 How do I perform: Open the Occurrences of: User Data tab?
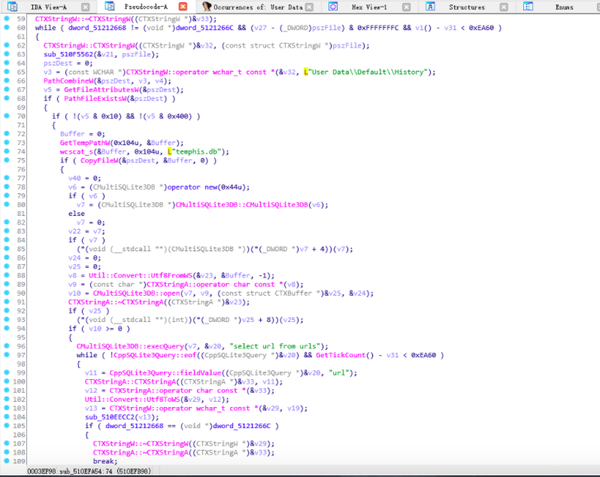pyautogui.click(x=258, y=7)
